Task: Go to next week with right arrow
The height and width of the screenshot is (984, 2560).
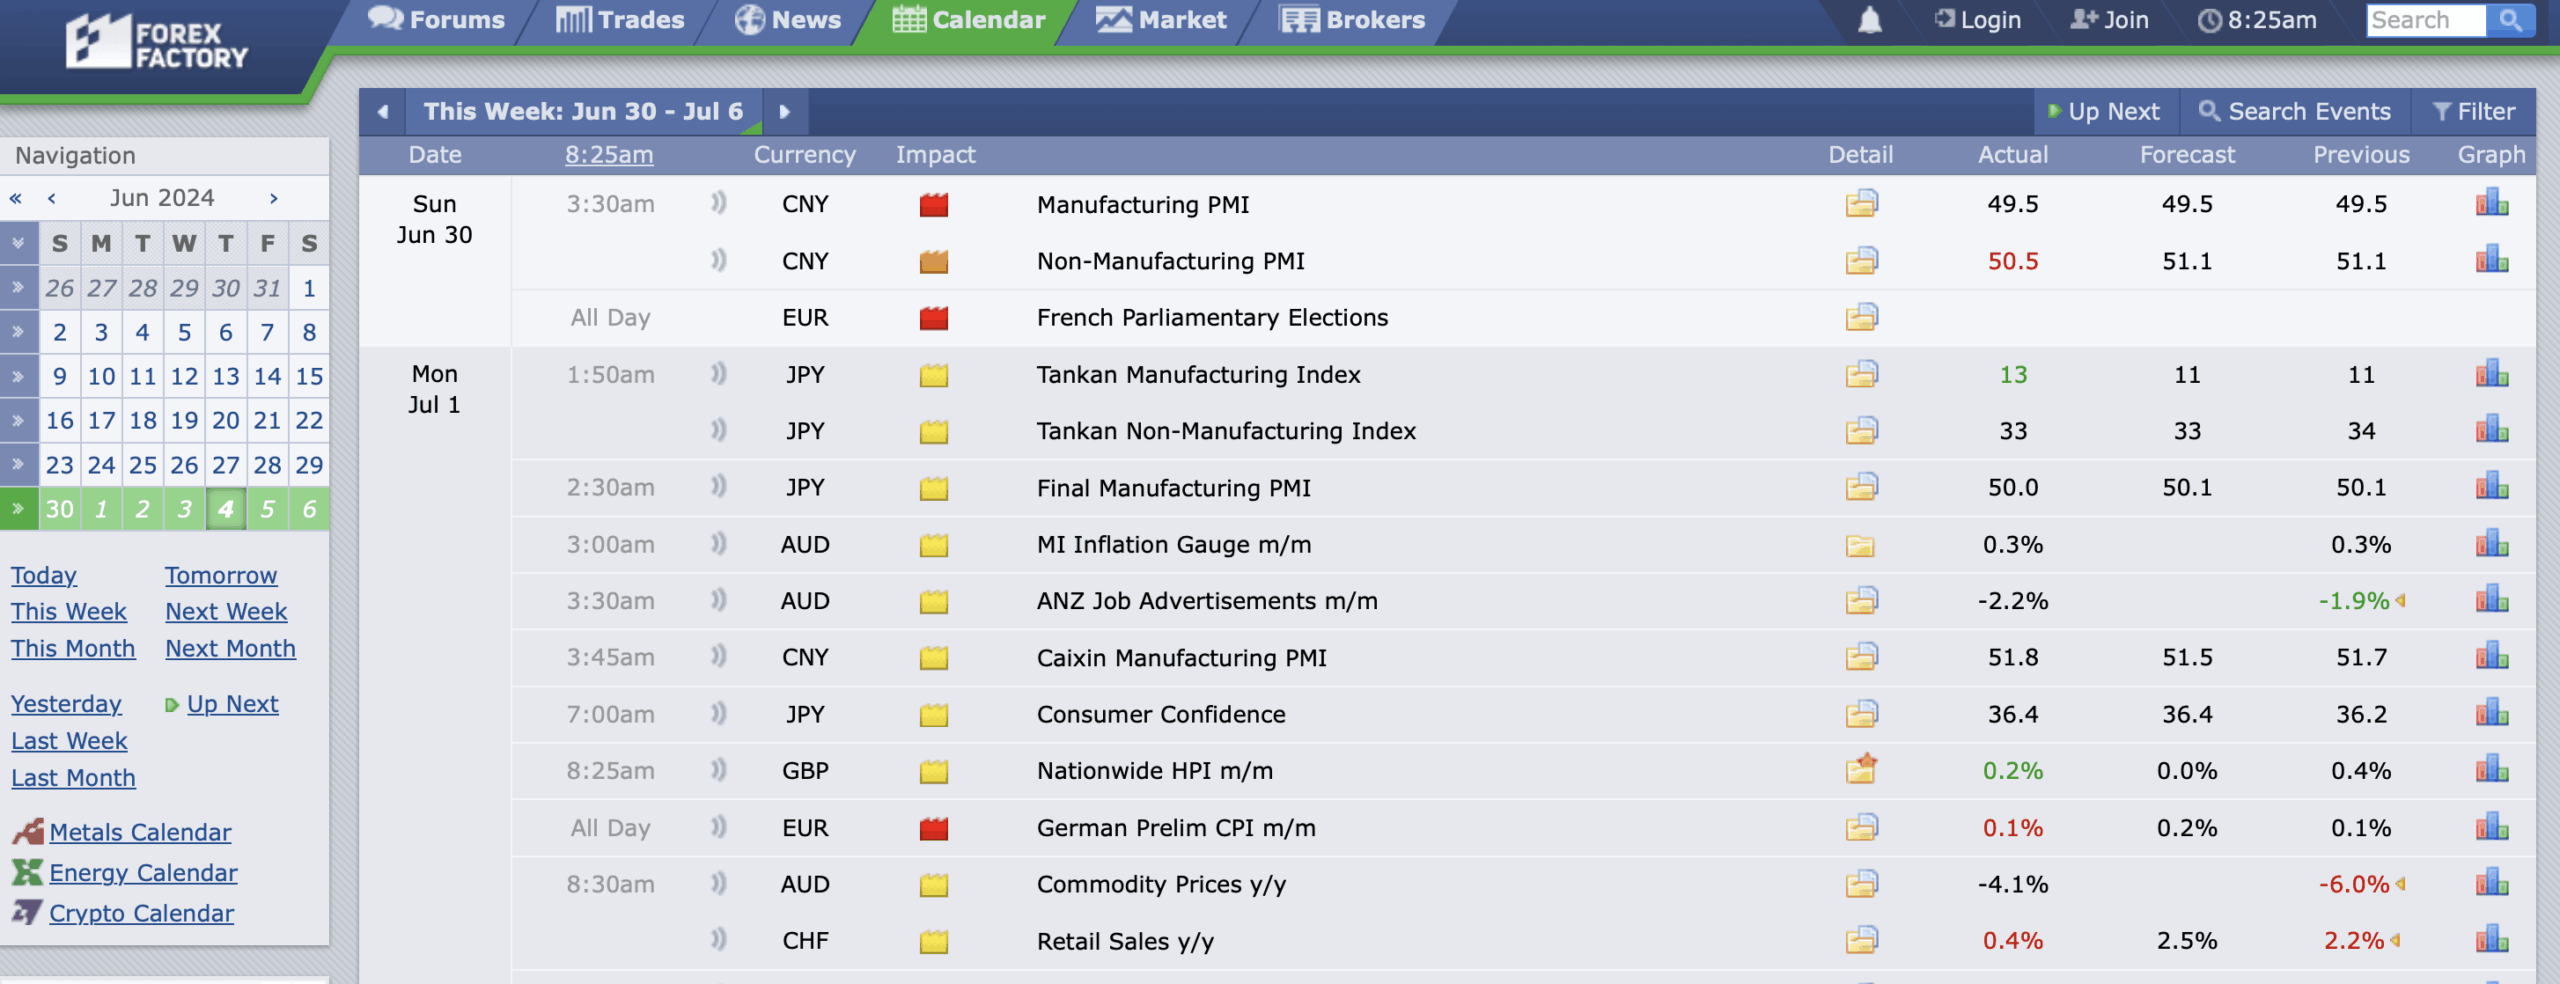Action: pos(785,112)
